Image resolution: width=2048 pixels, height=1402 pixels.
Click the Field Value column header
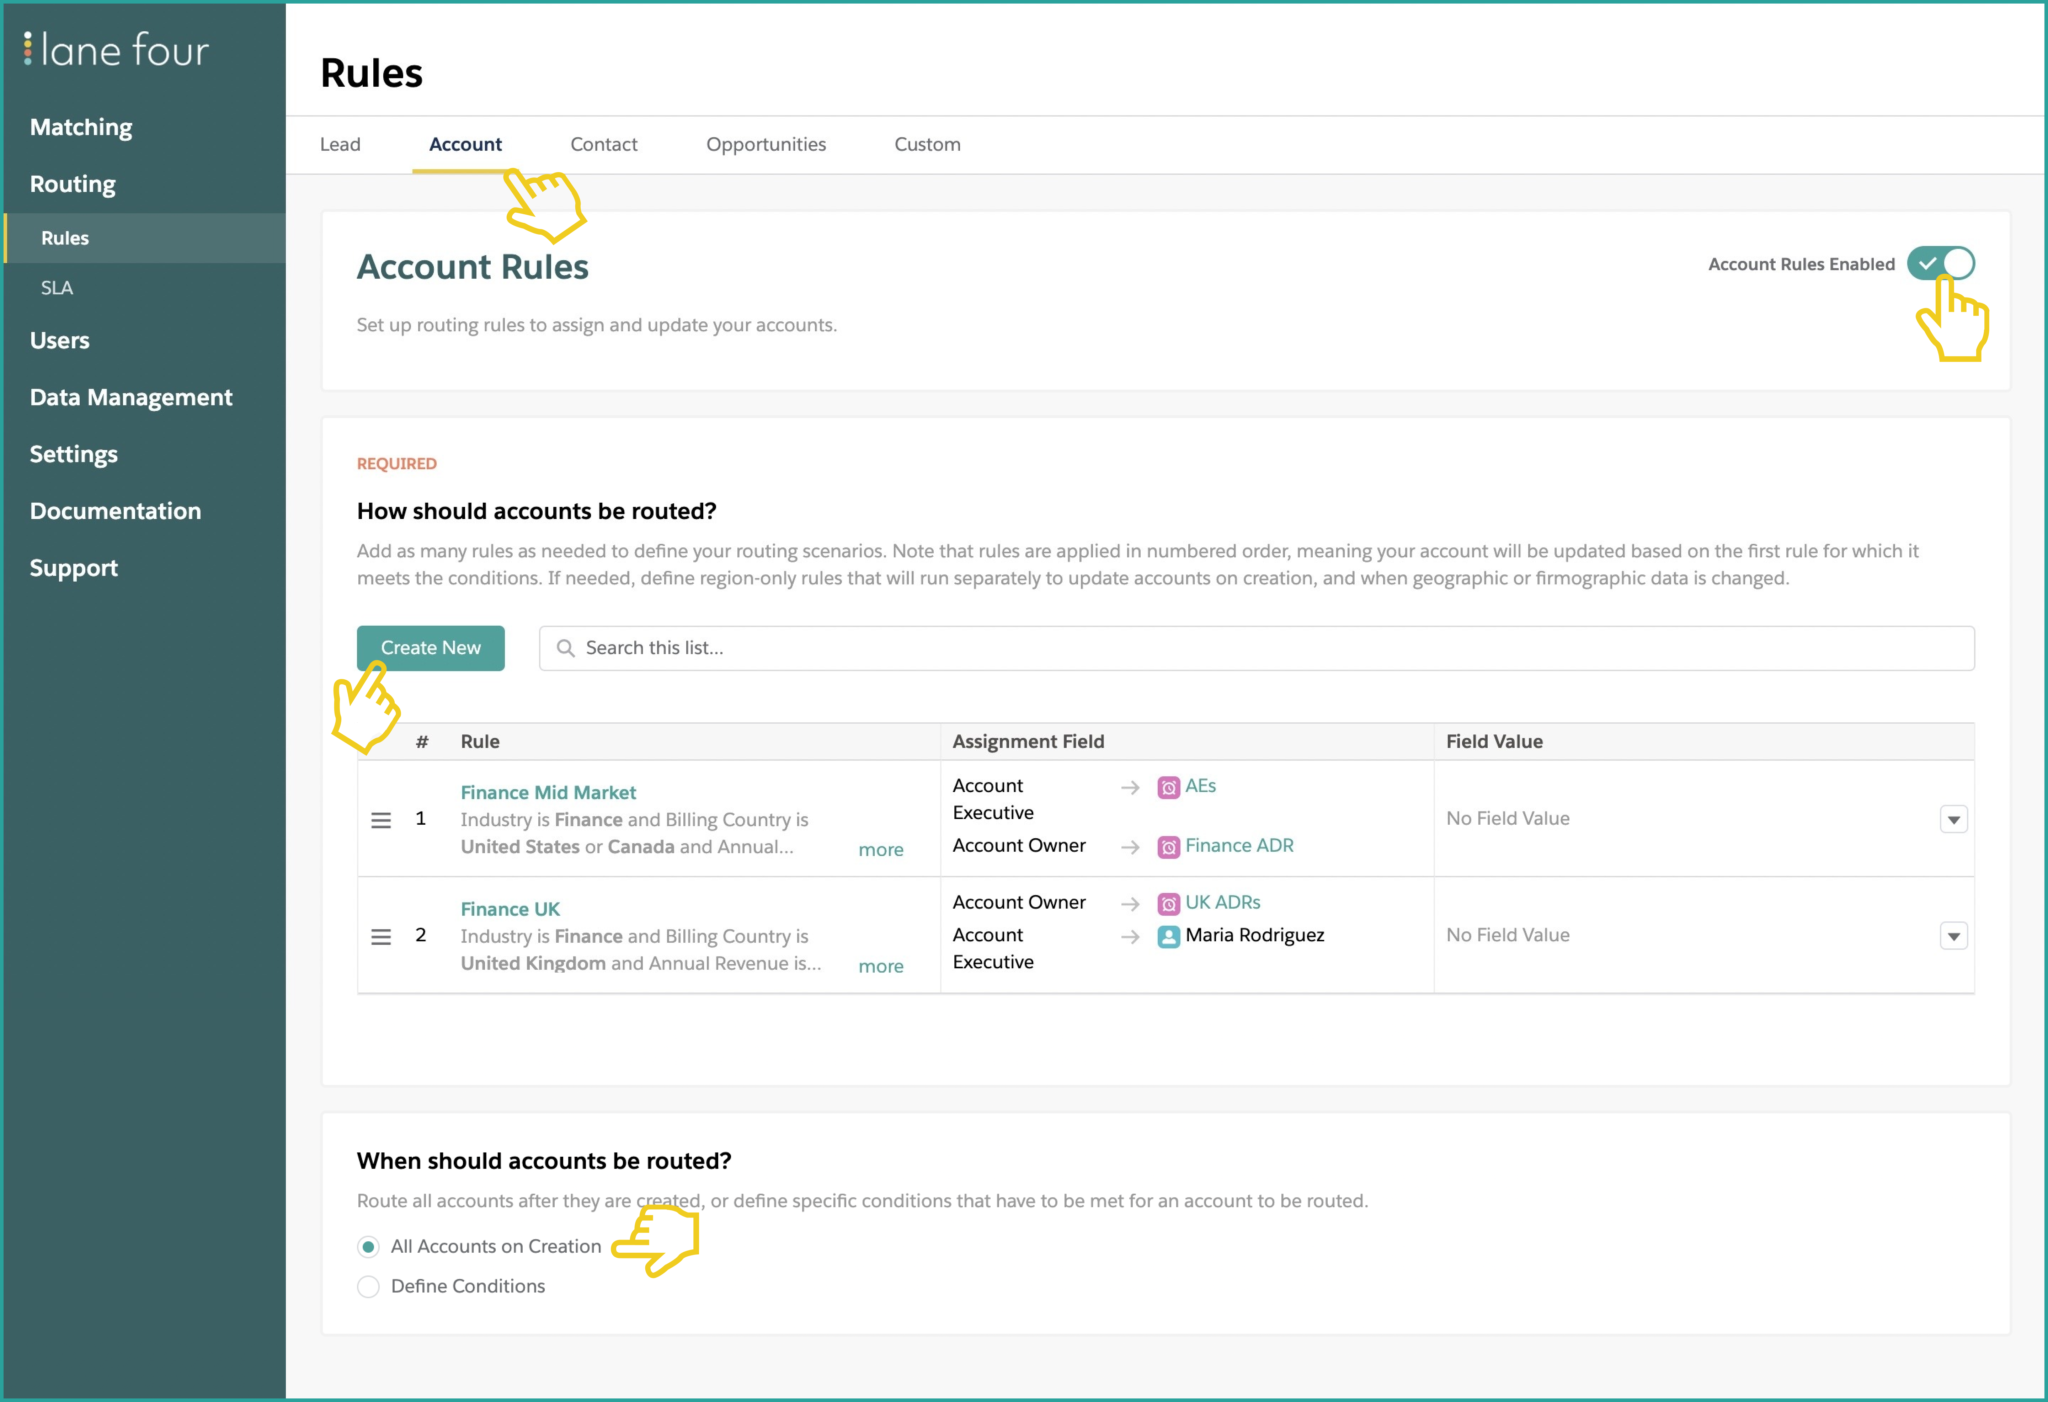(x=1494, y=742)
